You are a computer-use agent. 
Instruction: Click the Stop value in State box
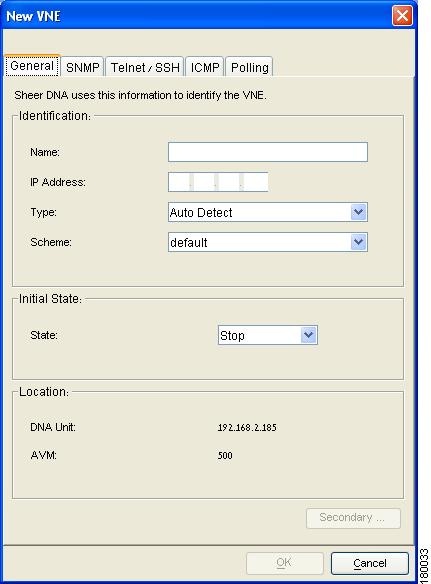(x=232, y=336)
